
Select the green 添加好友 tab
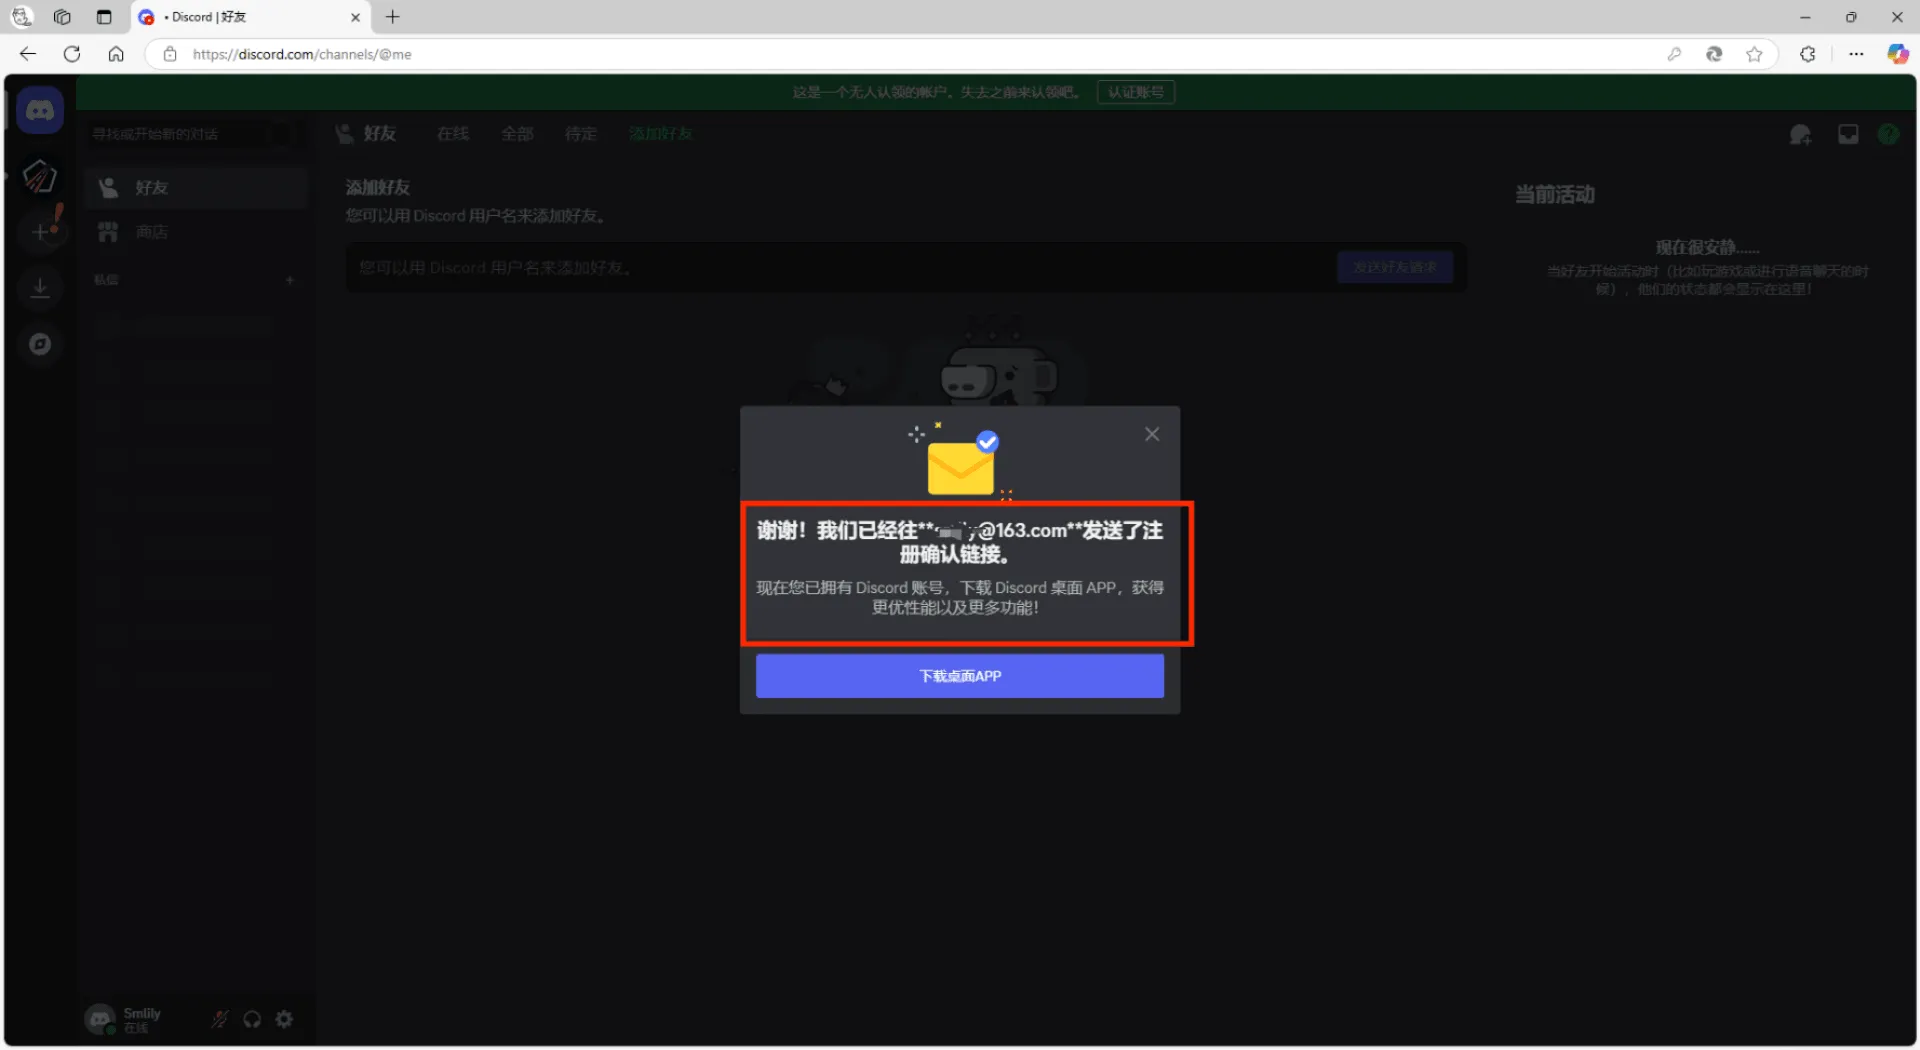[x=660, y=134]
